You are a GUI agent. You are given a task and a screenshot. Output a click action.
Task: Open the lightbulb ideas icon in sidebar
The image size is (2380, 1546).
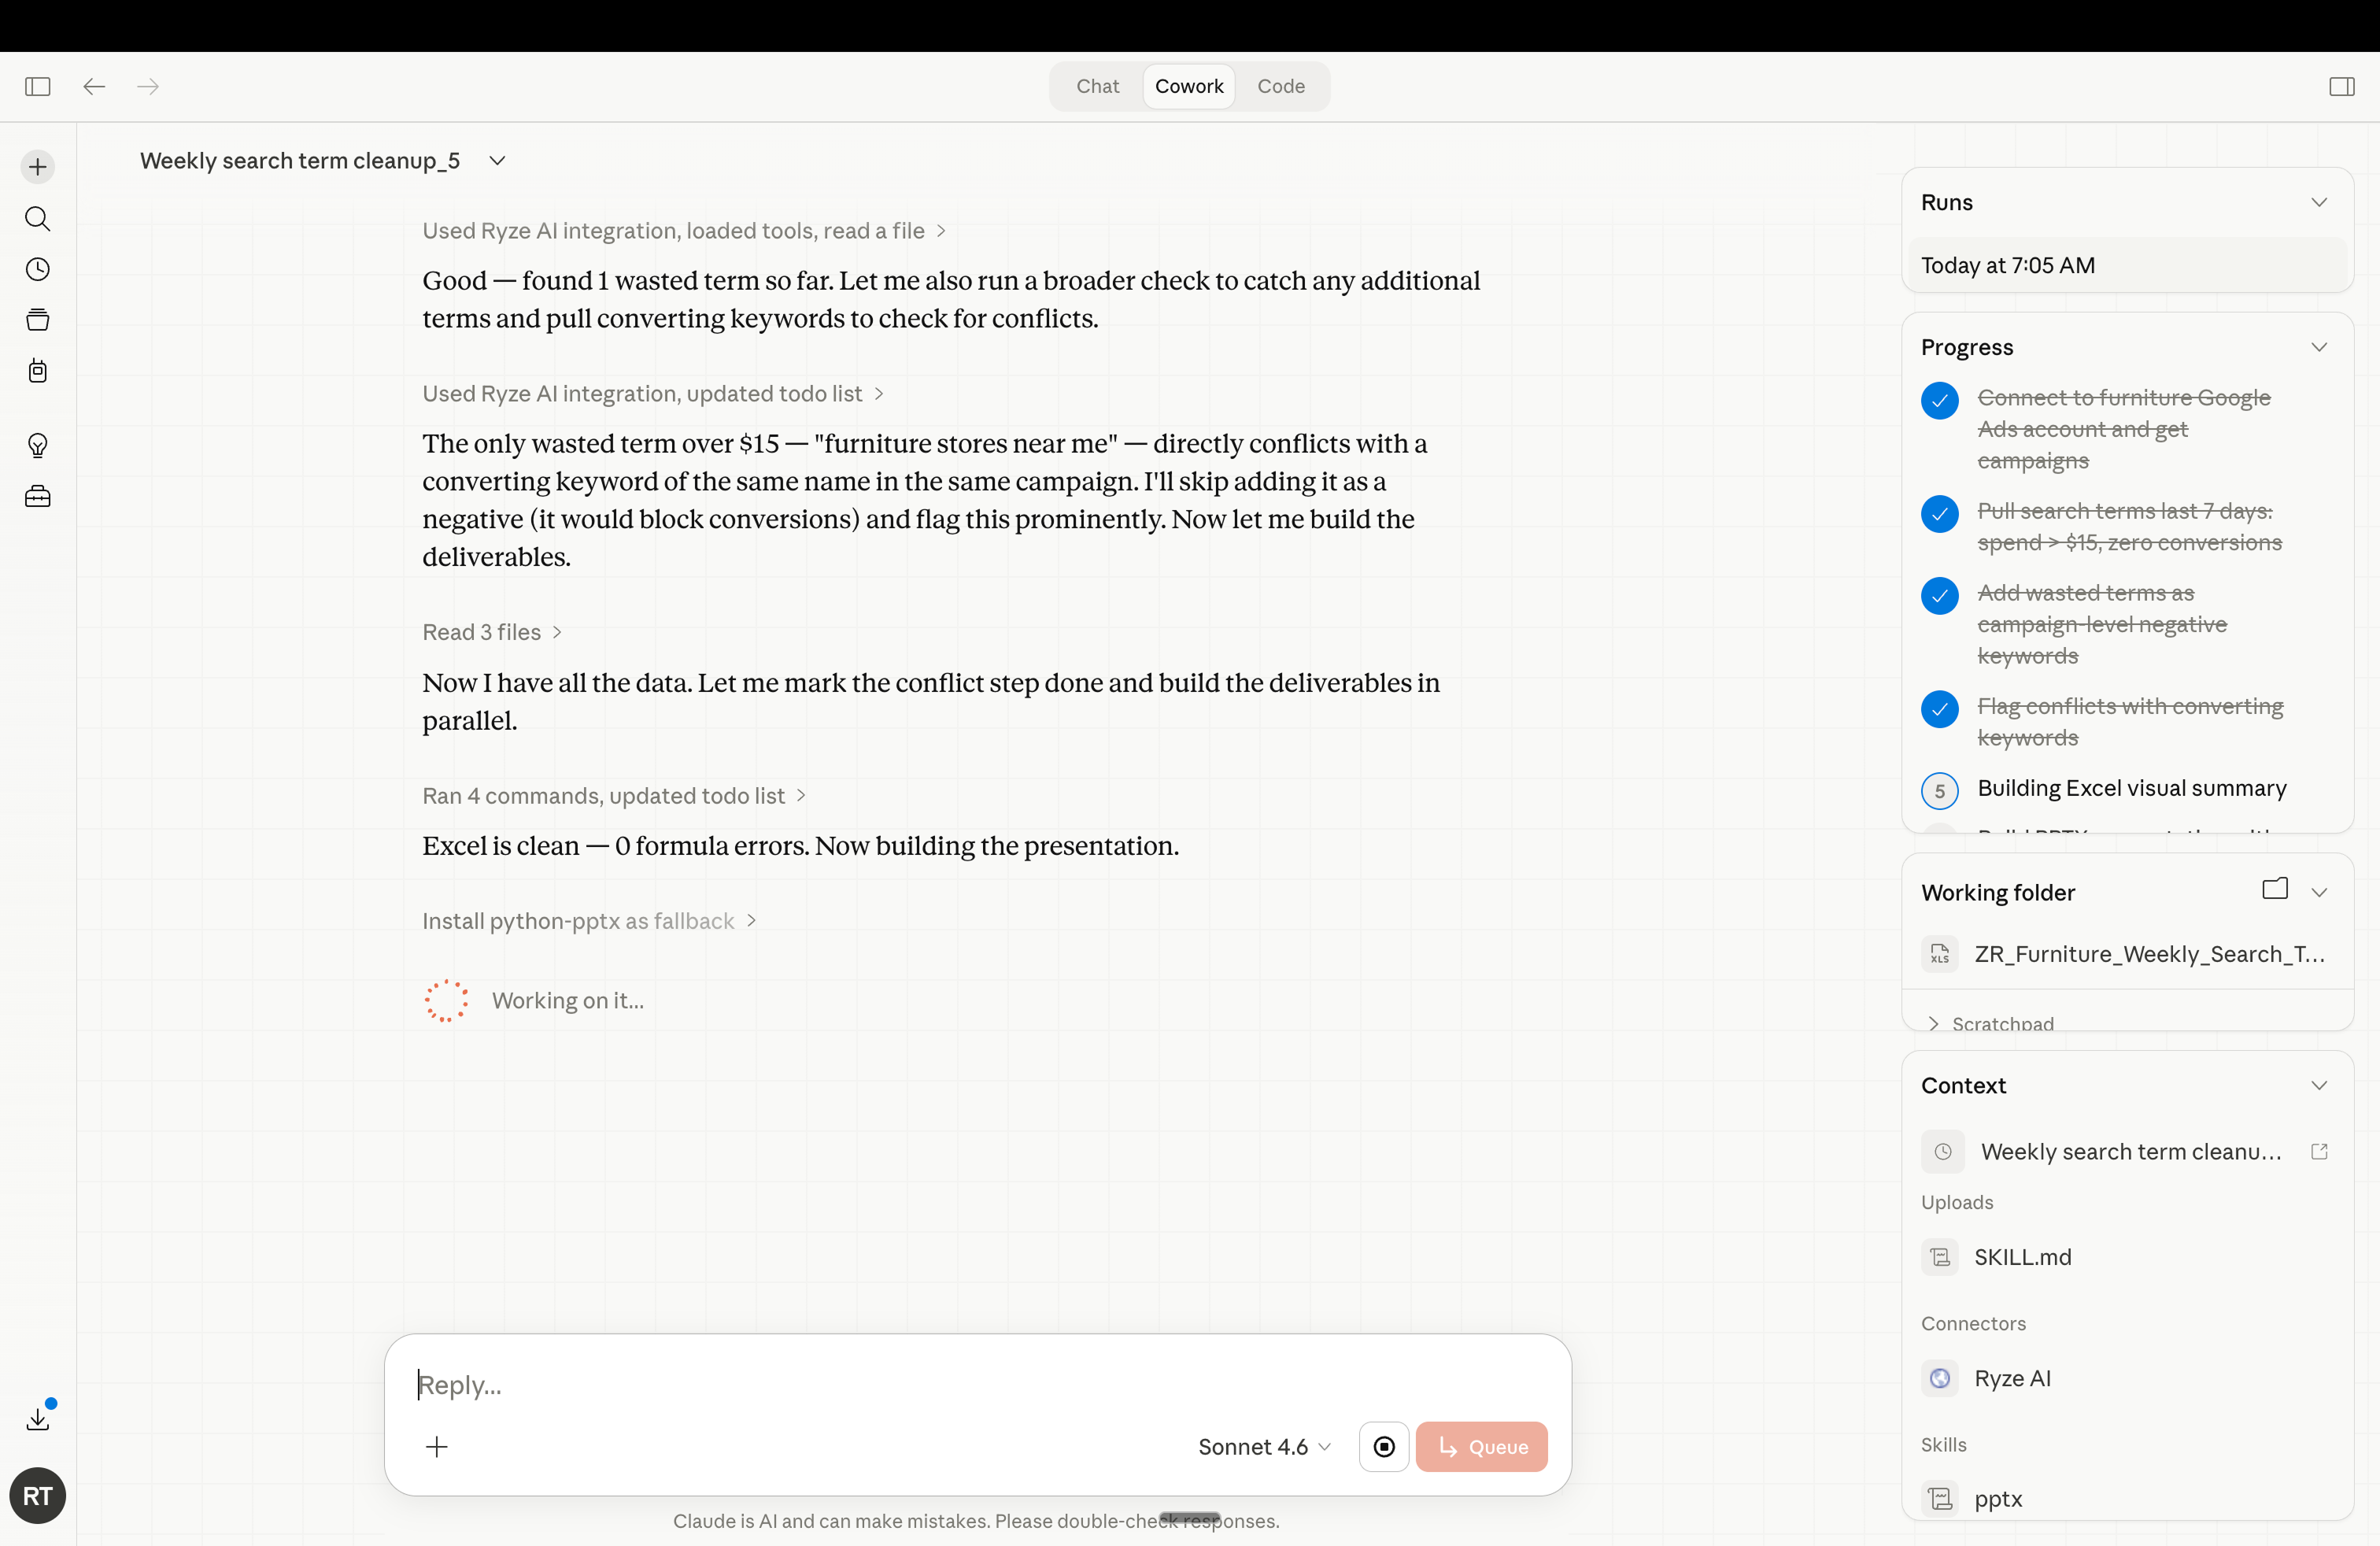[x=38, y=445]
